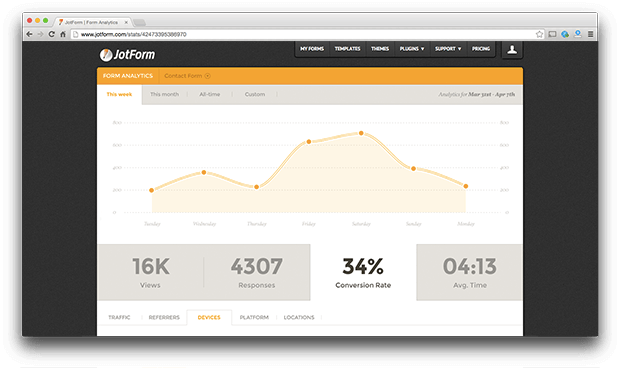The width and height of the screenshot is (620, 368).
Task: Click the cast screen icon in toolbar
Action: [x=552, y=34]
